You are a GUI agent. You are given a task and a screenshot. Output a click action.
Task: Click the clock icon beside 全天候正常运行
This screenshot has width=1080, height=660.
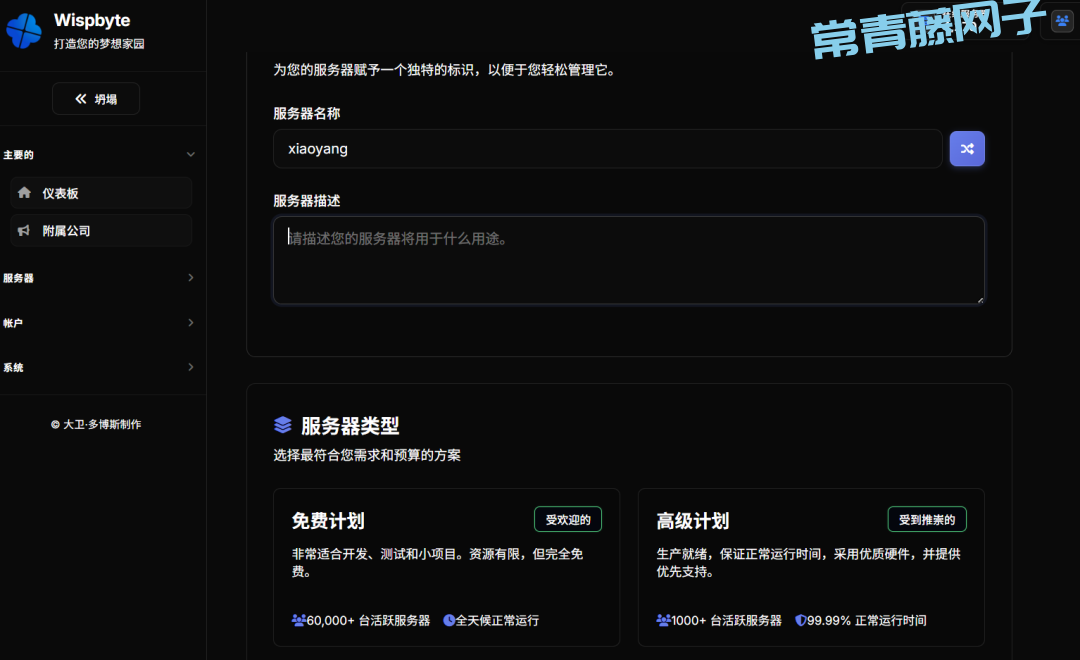449,620
